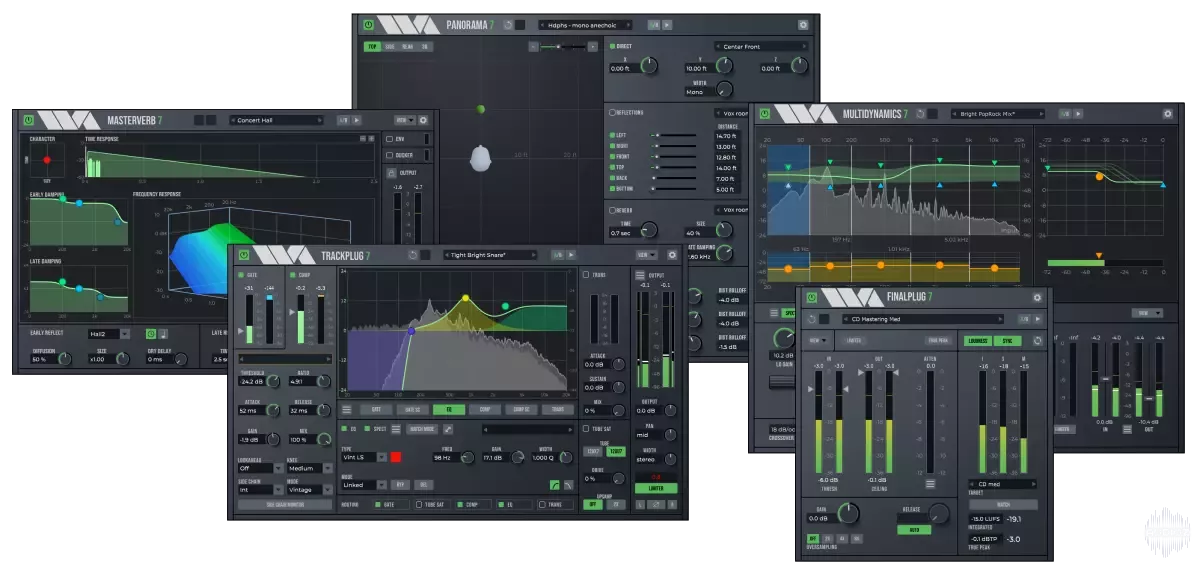Image resolution: width=1200 pixels, height=567 pixels.
Task: Switch TrackPlug view to Gate tab
Action: [377, 409]
